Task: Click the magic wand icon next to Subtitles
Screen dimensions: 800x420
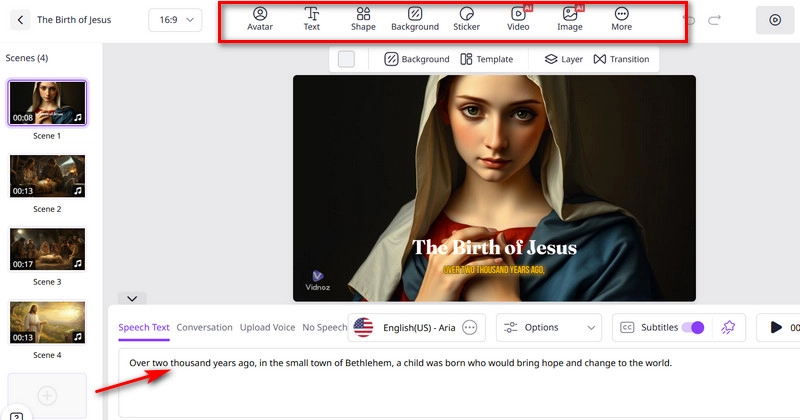Action: tap(728, 327)
